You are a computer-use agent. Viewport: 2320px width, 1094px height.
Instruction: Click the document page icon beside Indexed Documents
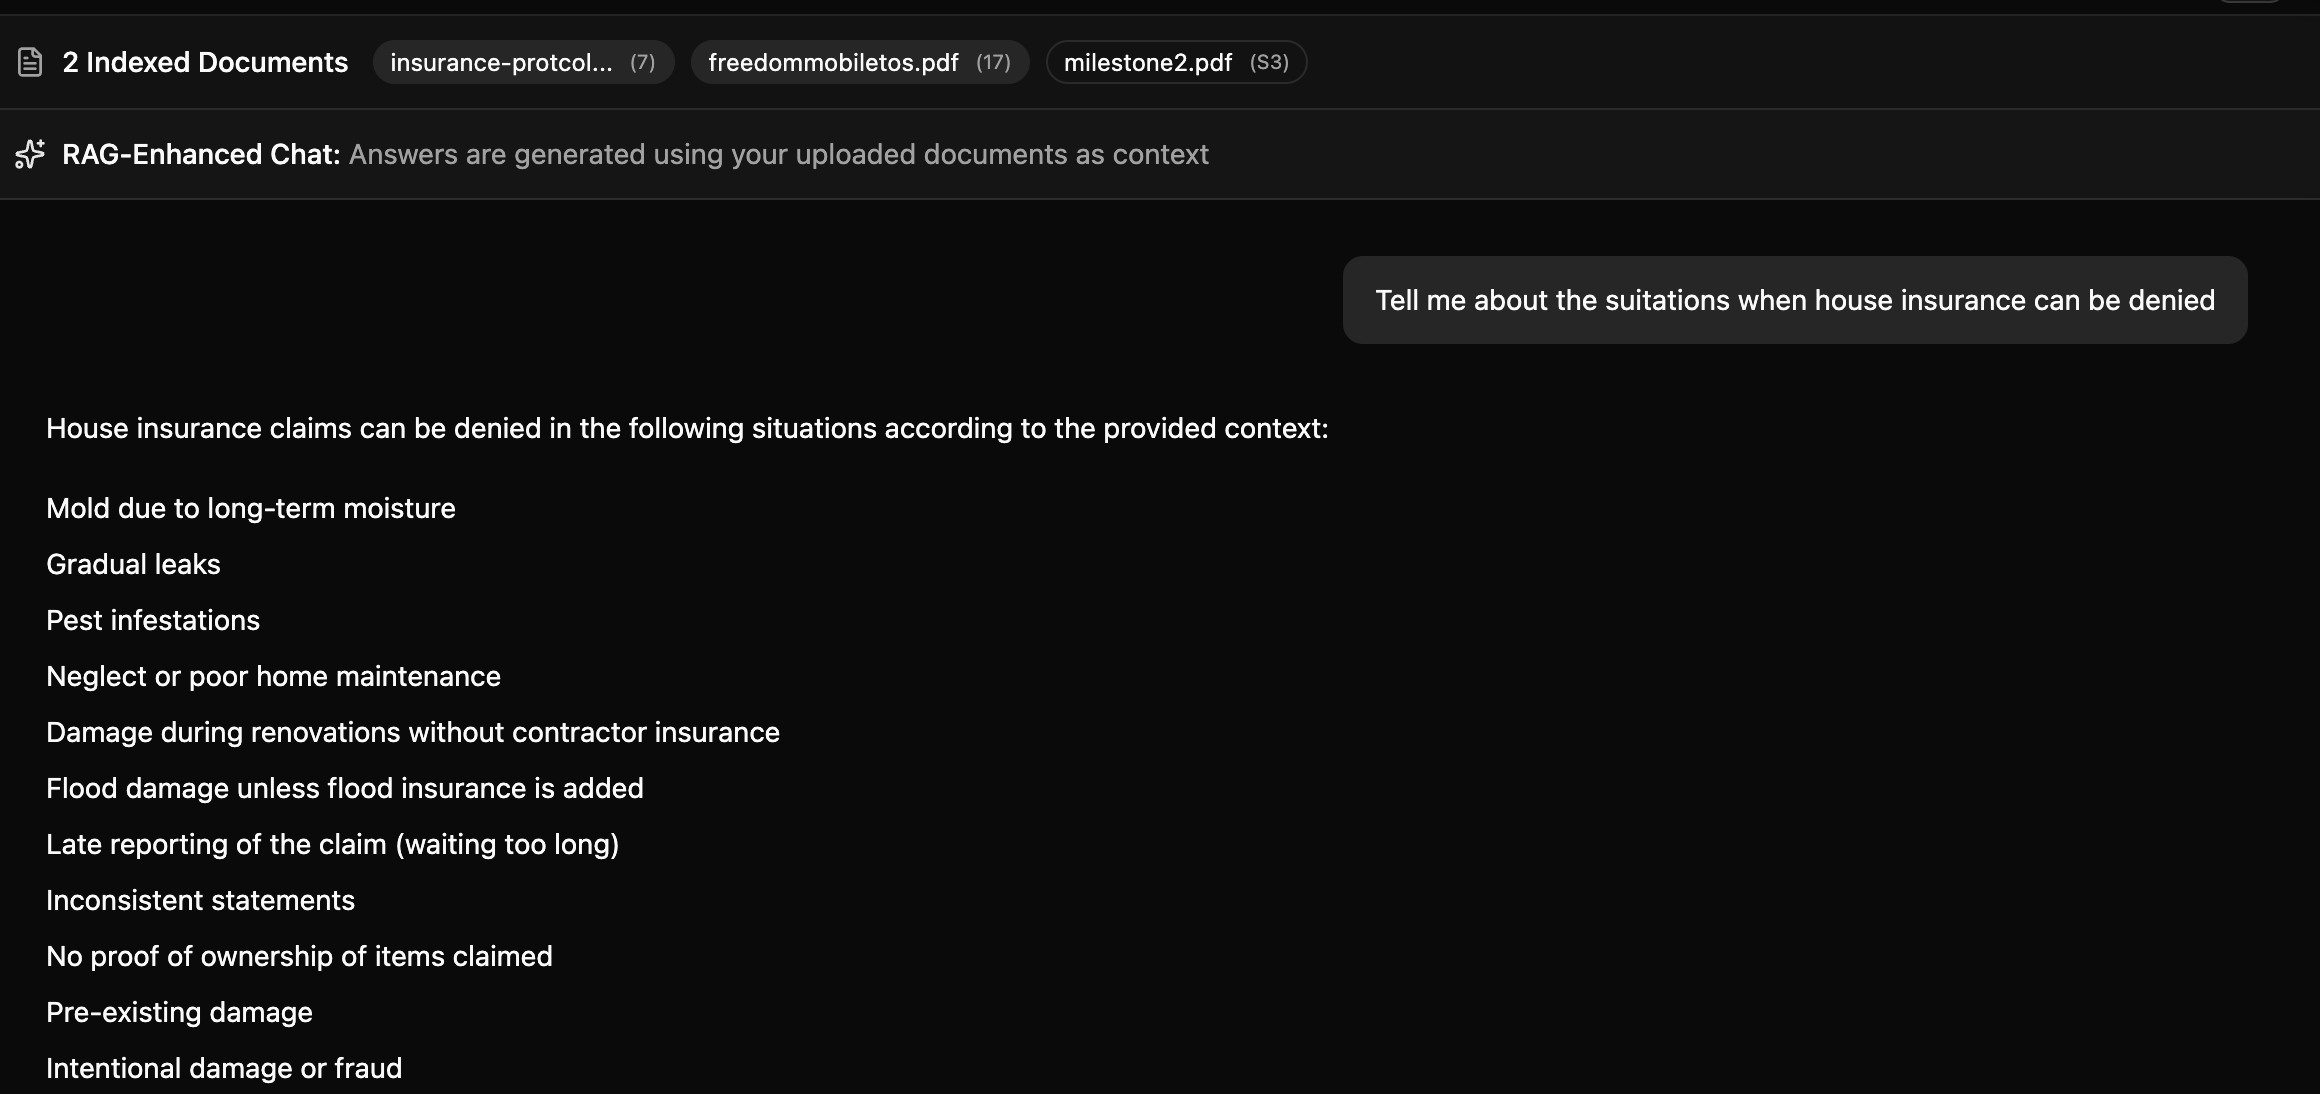click(x=28, y=61)
